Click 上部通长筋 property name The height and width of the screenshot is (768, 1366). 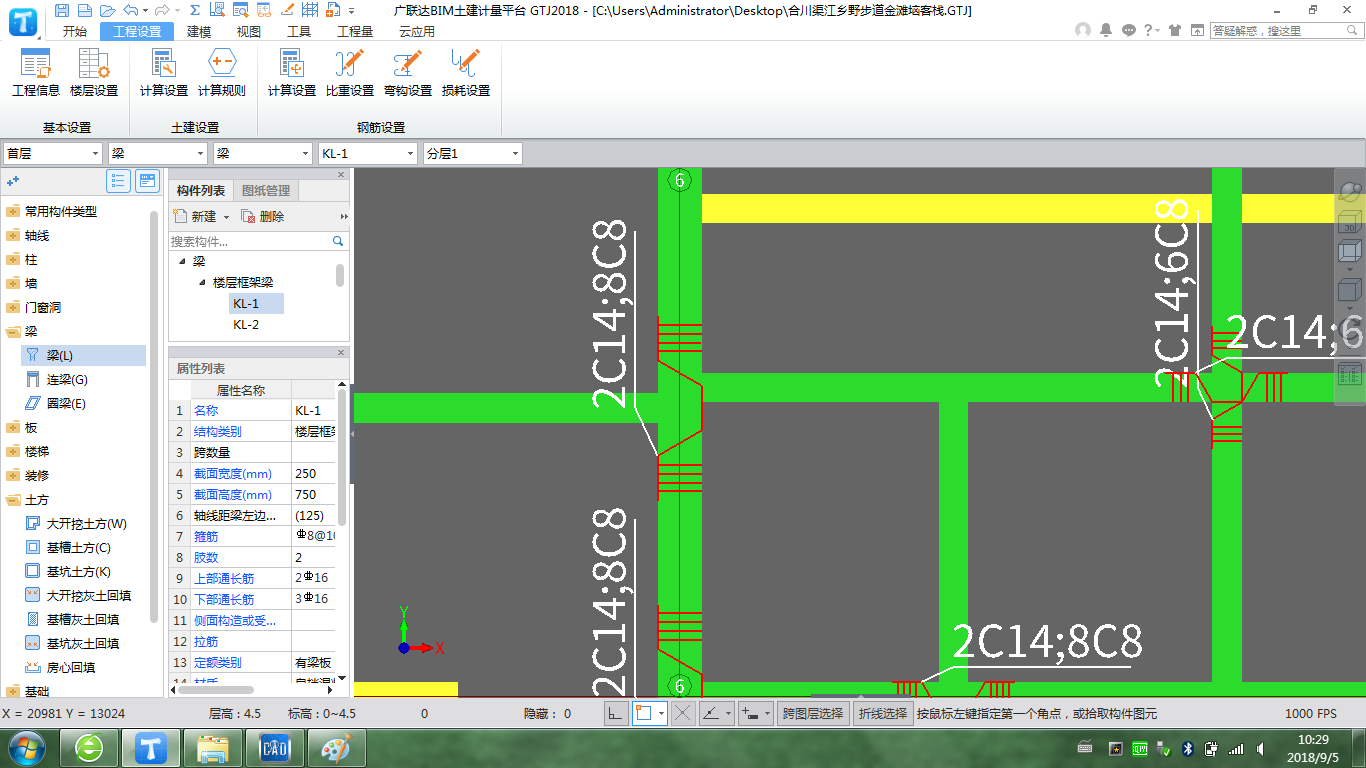tap(224, 578)
